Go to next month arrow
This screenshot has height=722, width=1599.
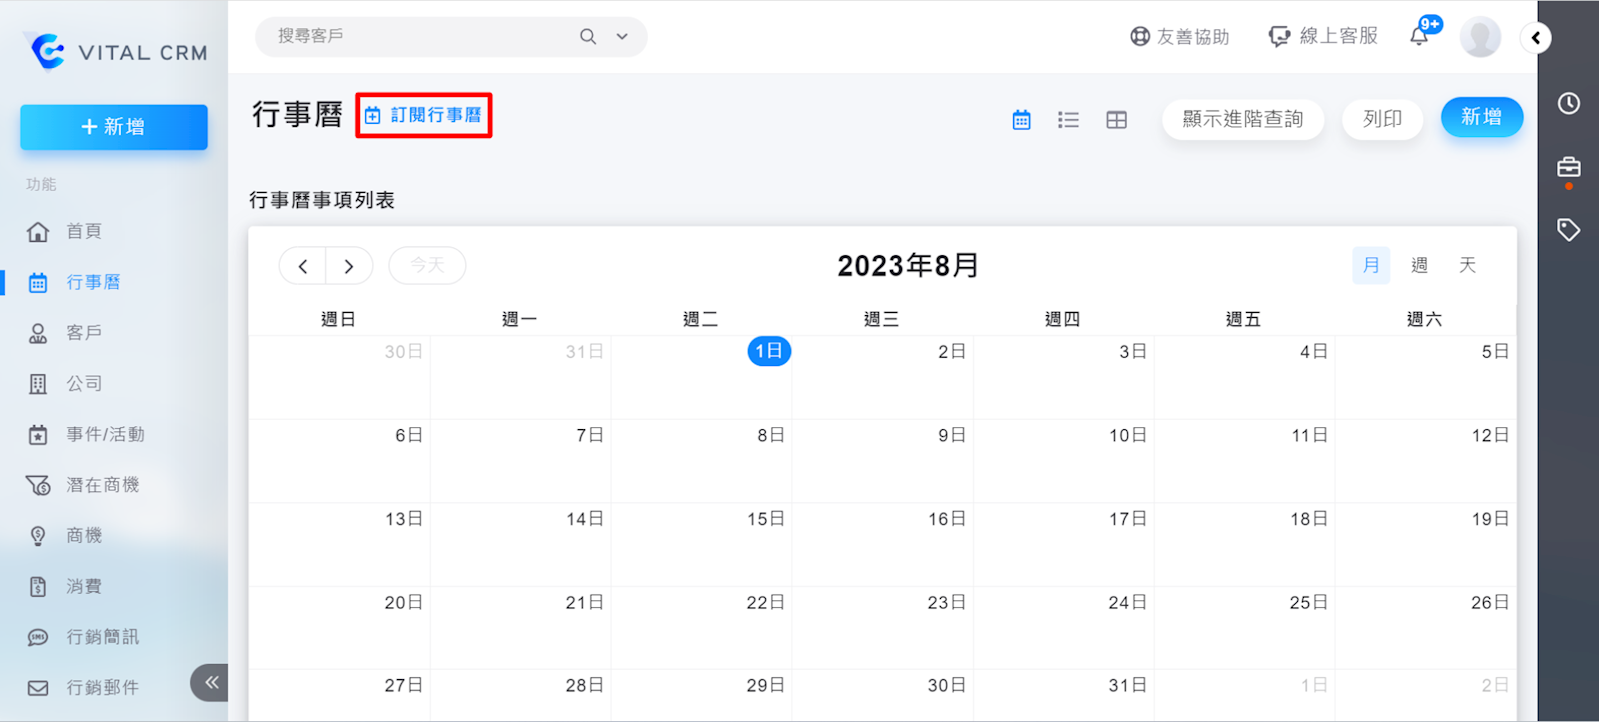tap(348, 266)
